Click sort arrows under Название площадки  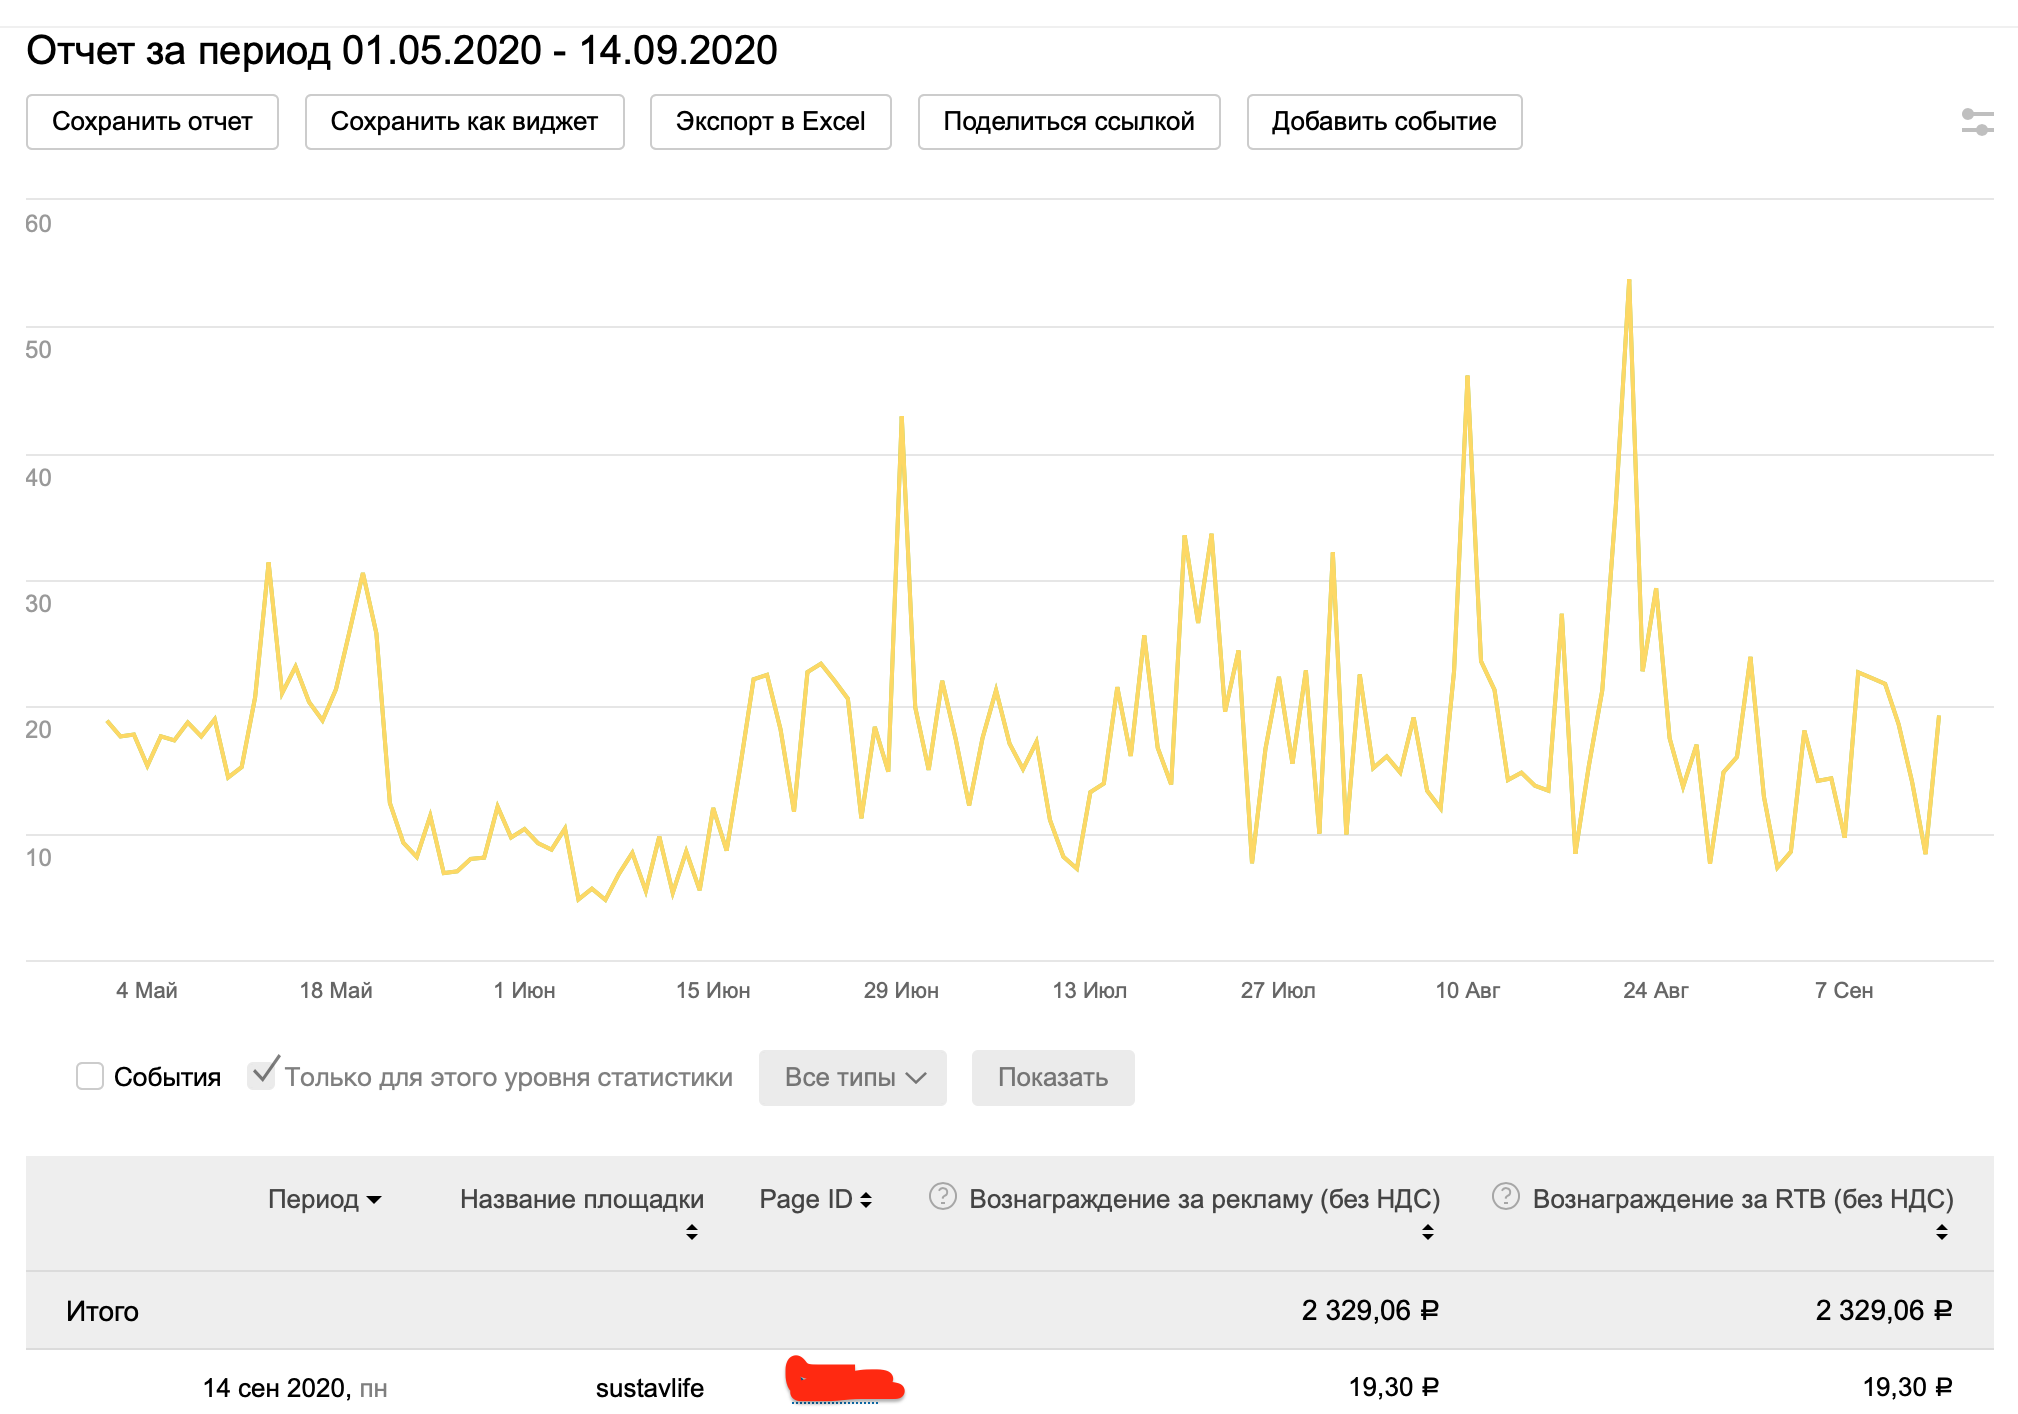pyautogui.click(x=691, y=1232)
